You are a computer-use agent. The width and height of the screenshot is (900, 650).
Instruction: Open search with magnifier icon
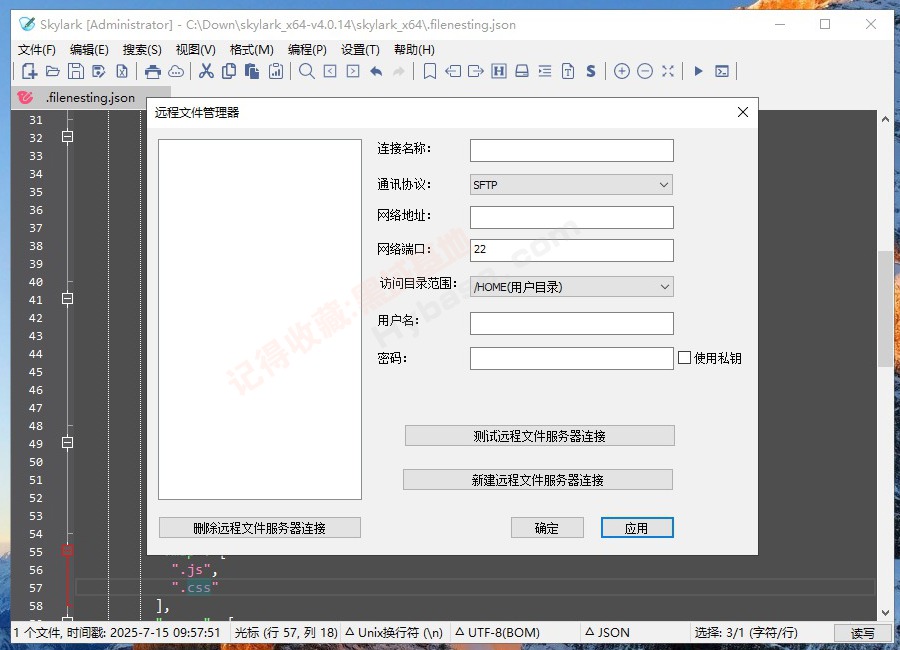click(307, 71)
